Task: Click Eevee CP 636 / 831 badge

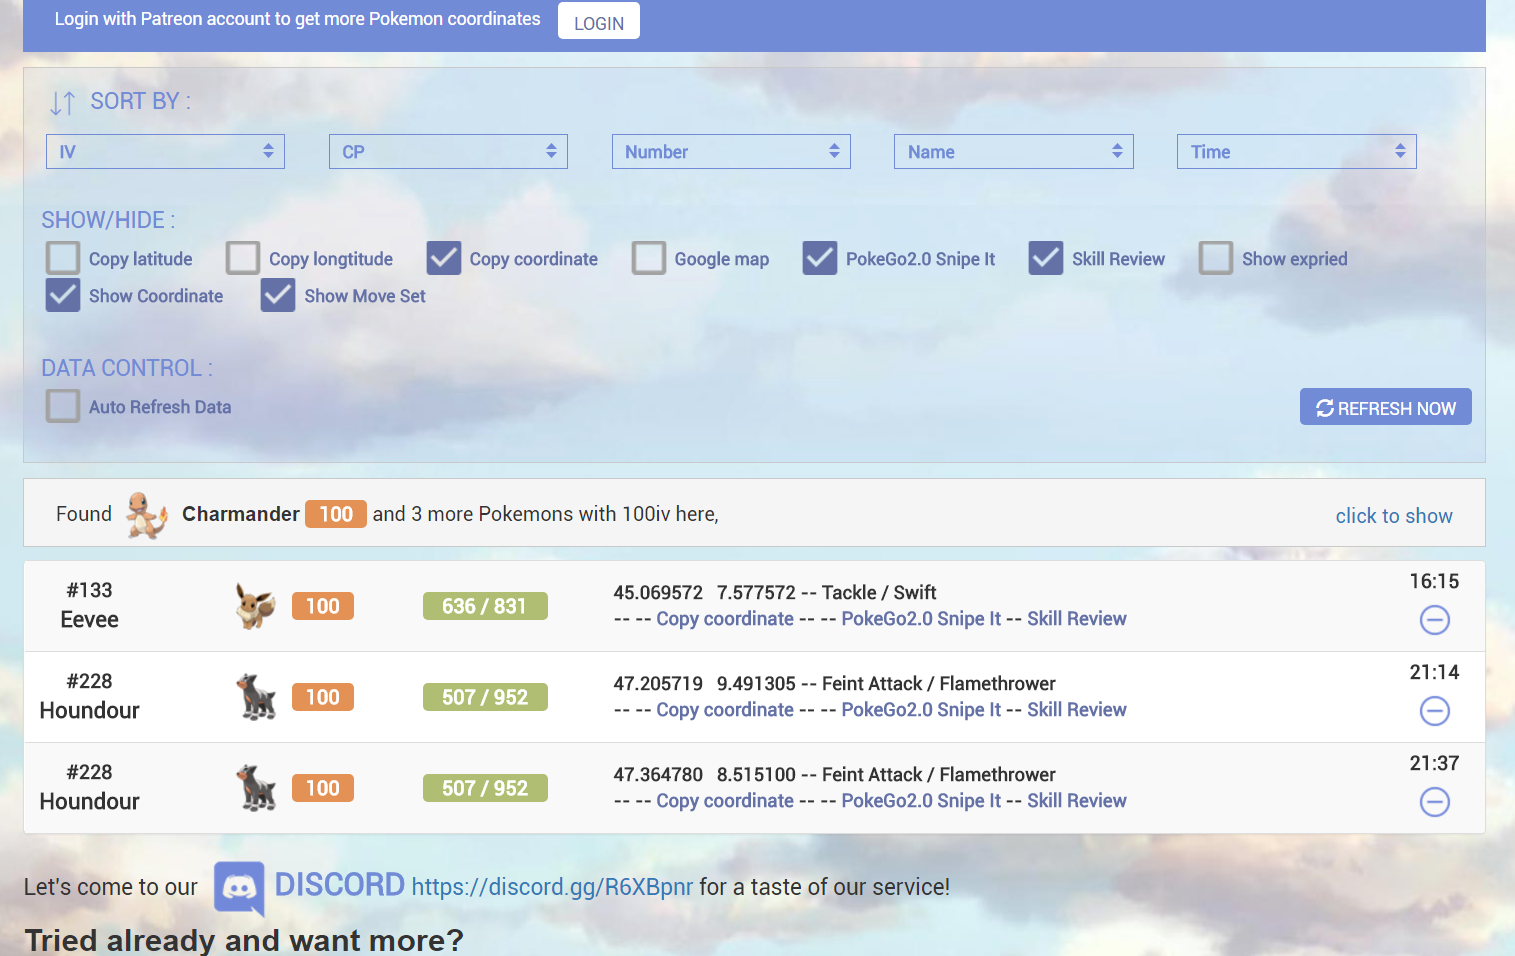Action: (485, 606)
